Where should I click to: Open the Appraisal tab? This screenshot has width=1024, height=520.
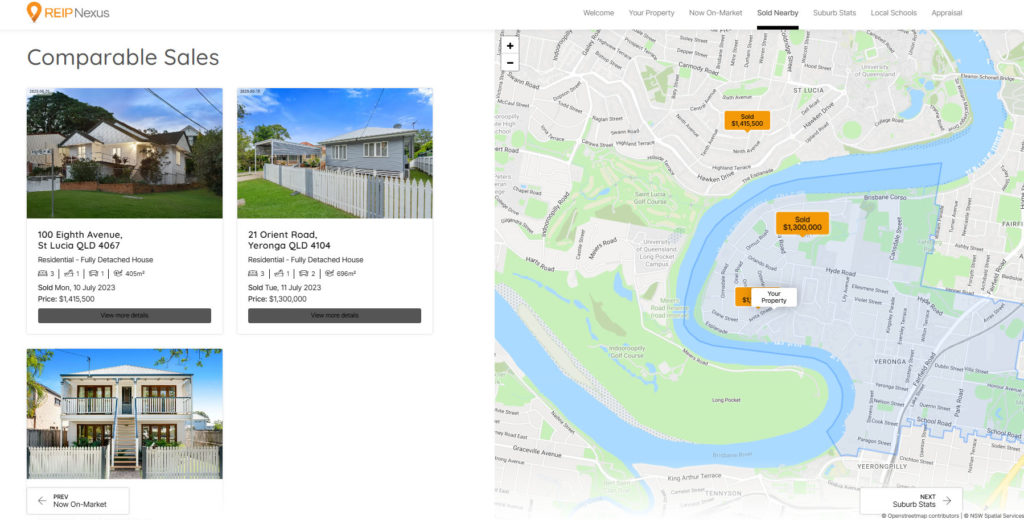(x=946, y=13)
